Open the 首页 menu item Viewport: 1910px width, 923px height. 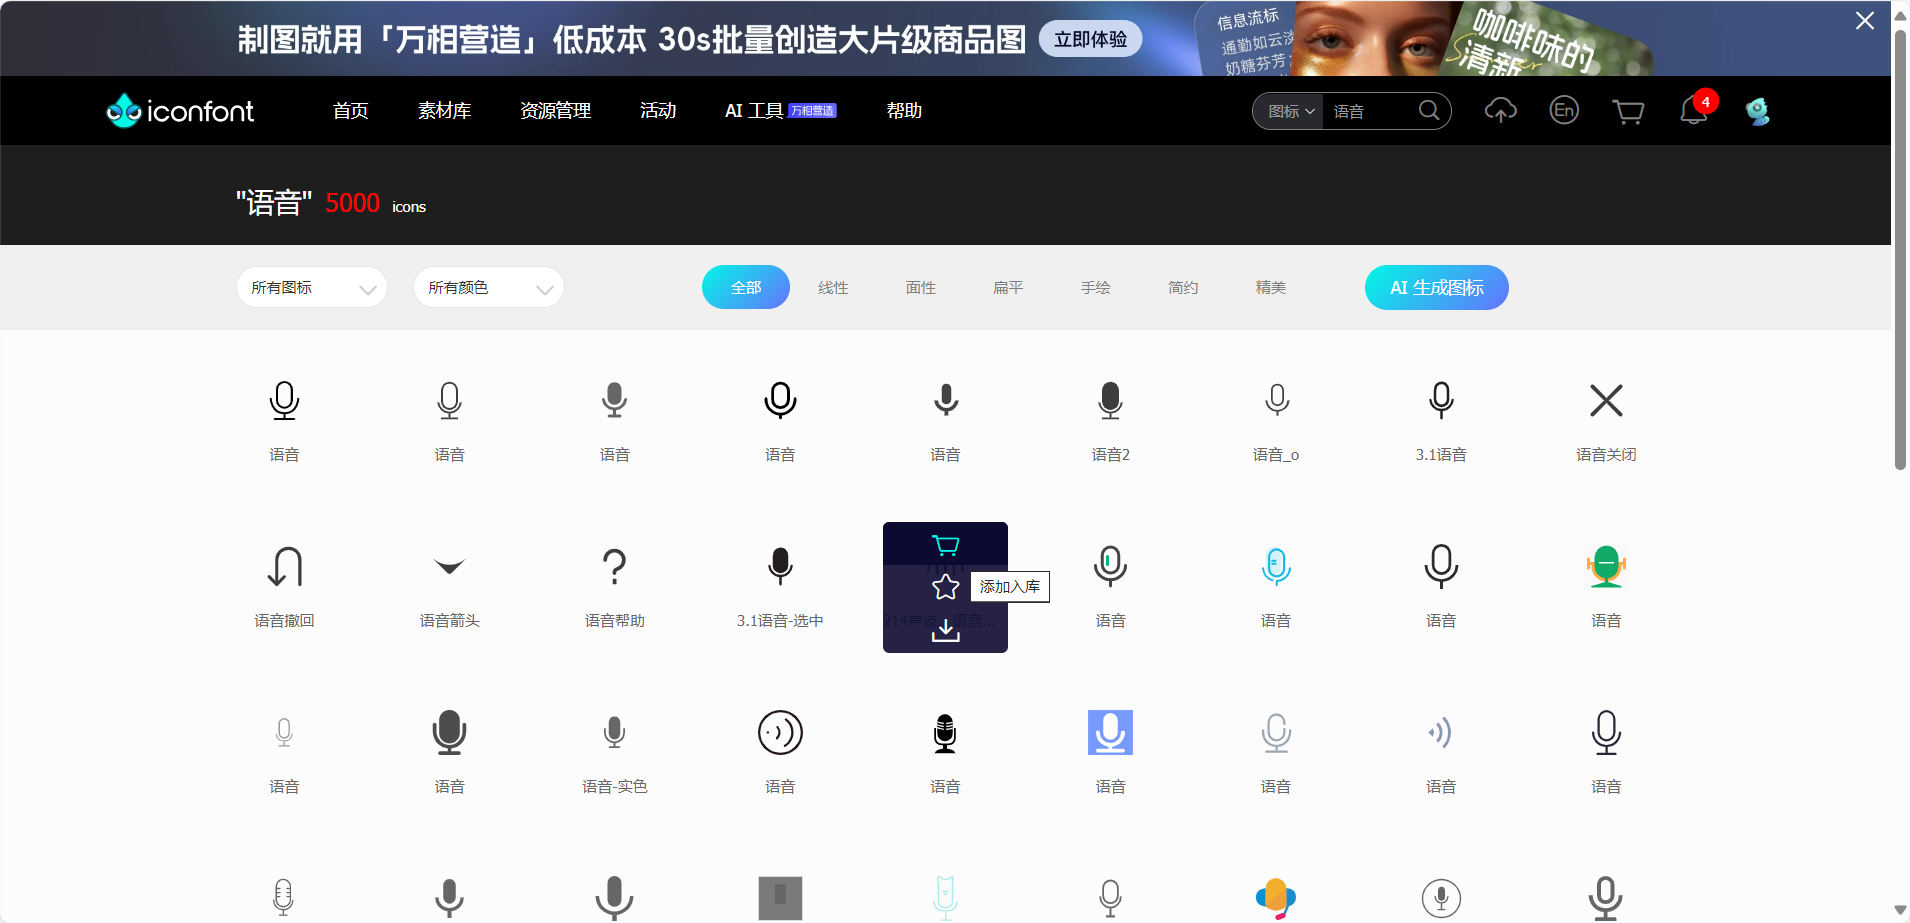coord(351,111)
